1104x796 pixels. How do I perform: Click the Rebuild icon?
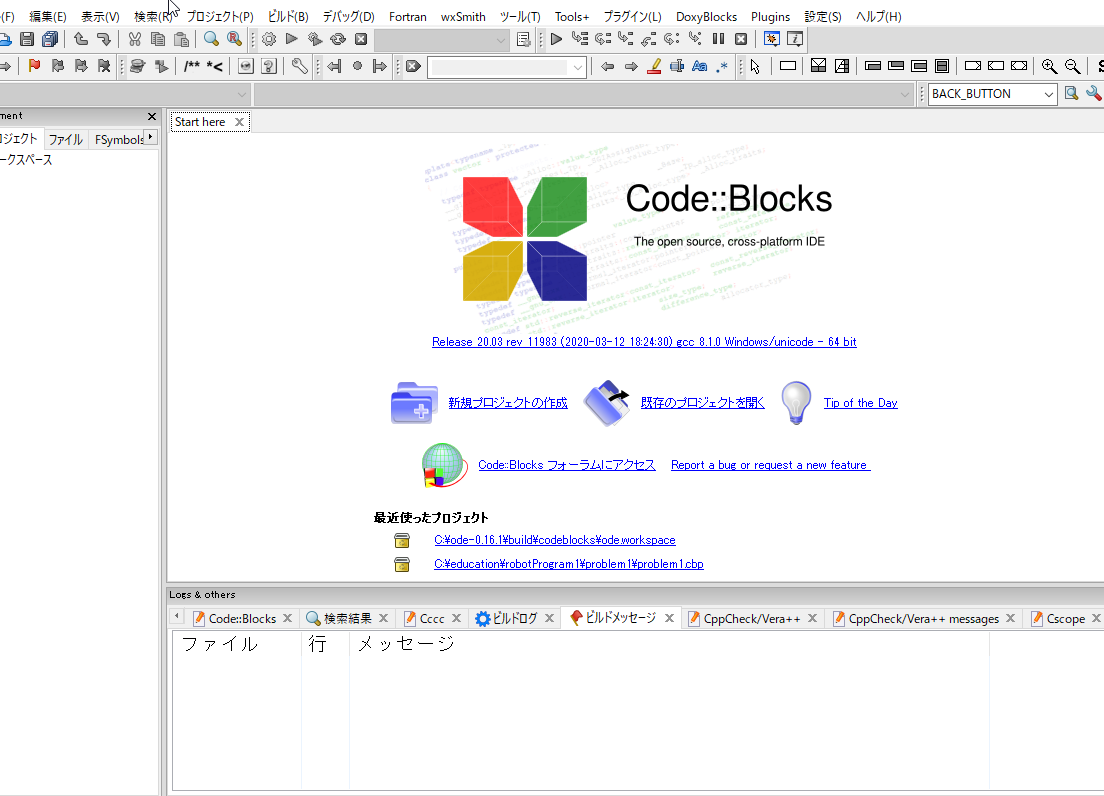point(338,39)
